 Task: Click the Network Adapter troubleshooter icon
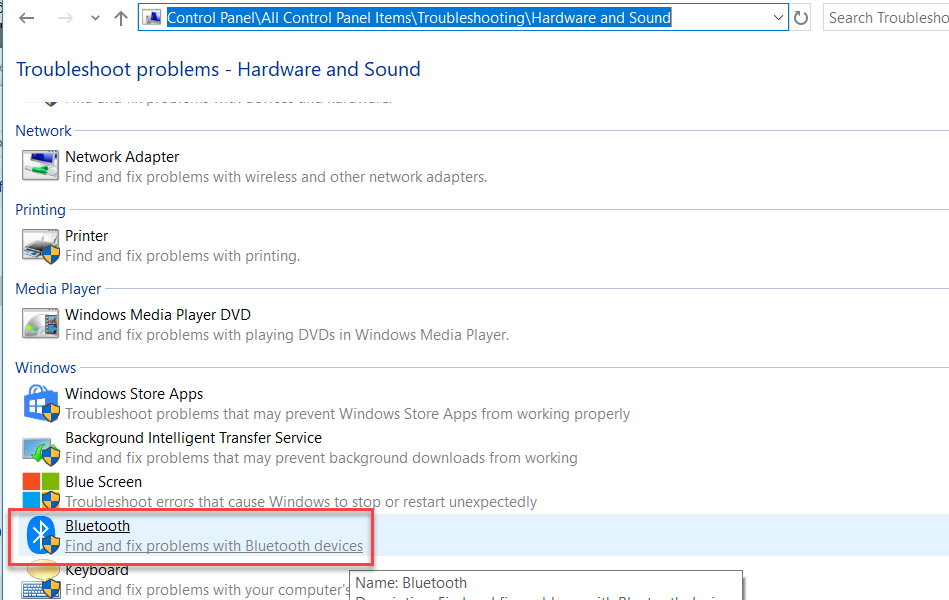coord(41,166)
